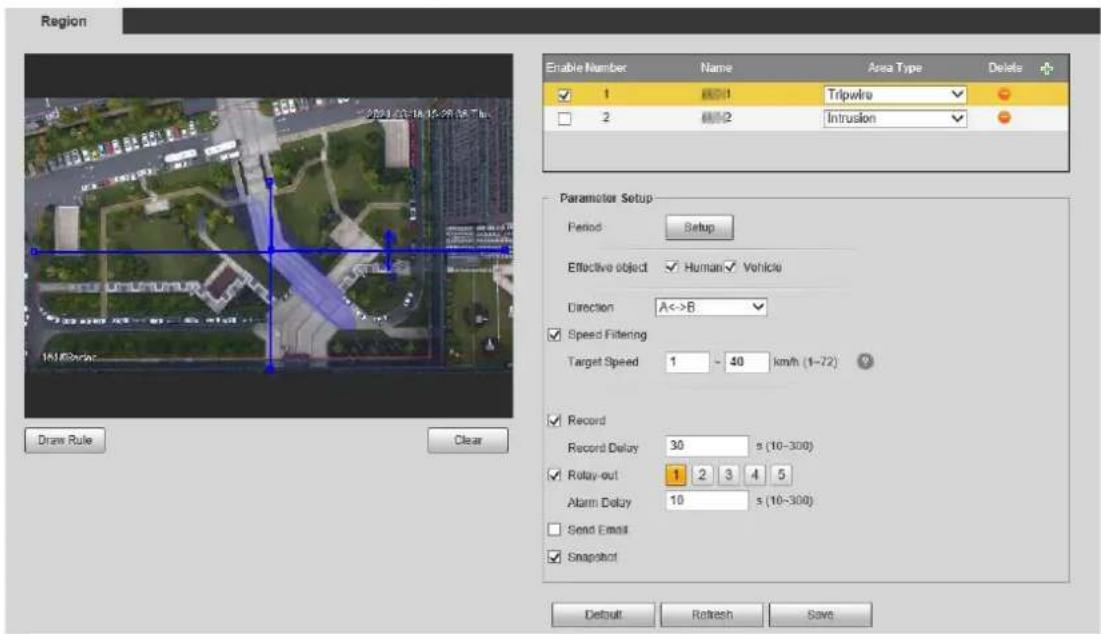Screen dimensions: 1101x634
Task: Click the Period Setup button
Action: [699, 227]
